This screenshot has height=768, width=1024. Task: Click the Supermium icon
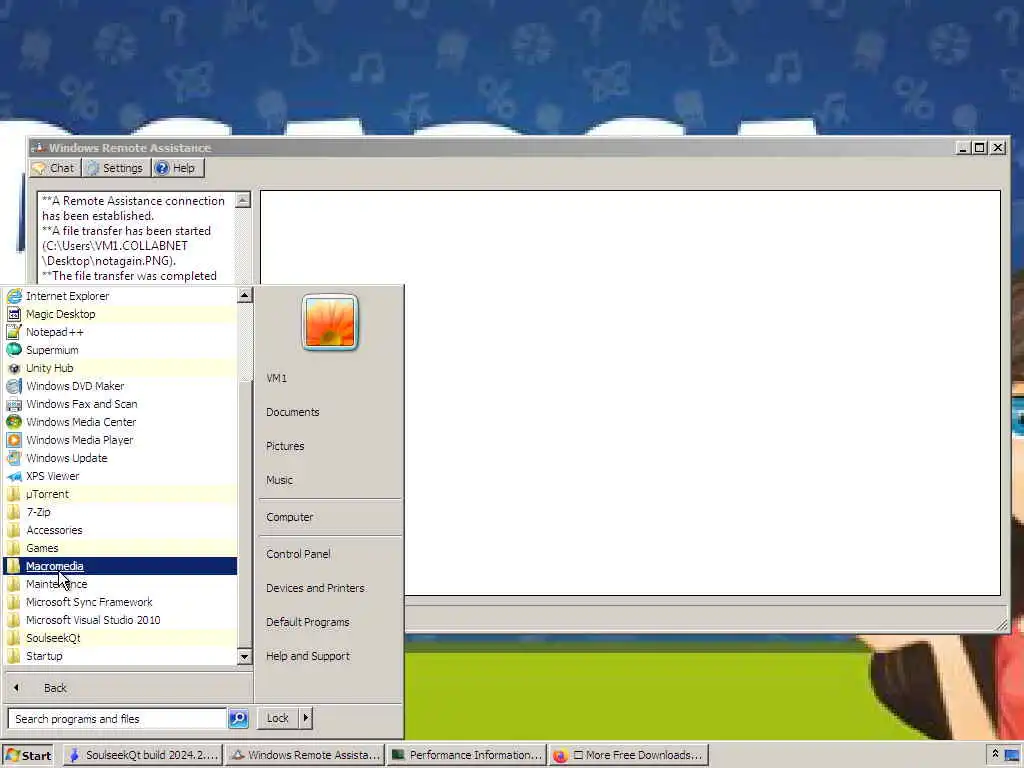(14, 350)
